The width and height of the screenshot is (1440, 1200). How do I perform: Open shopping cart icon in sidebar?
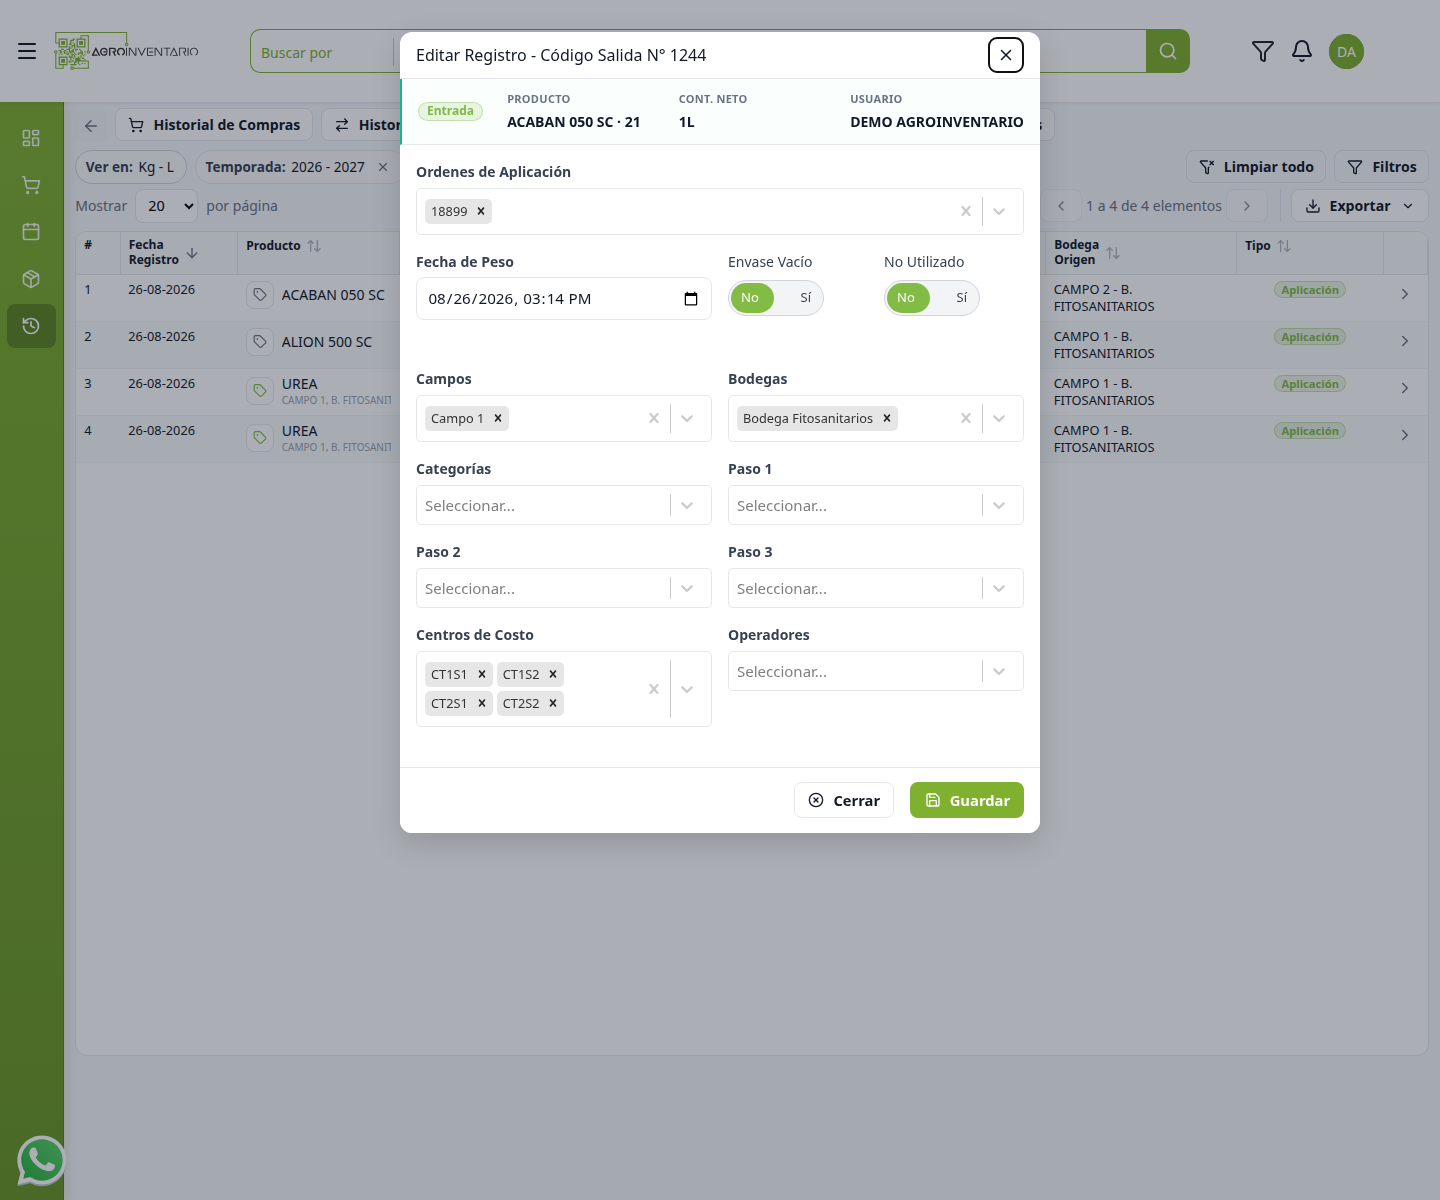[31, 185]
